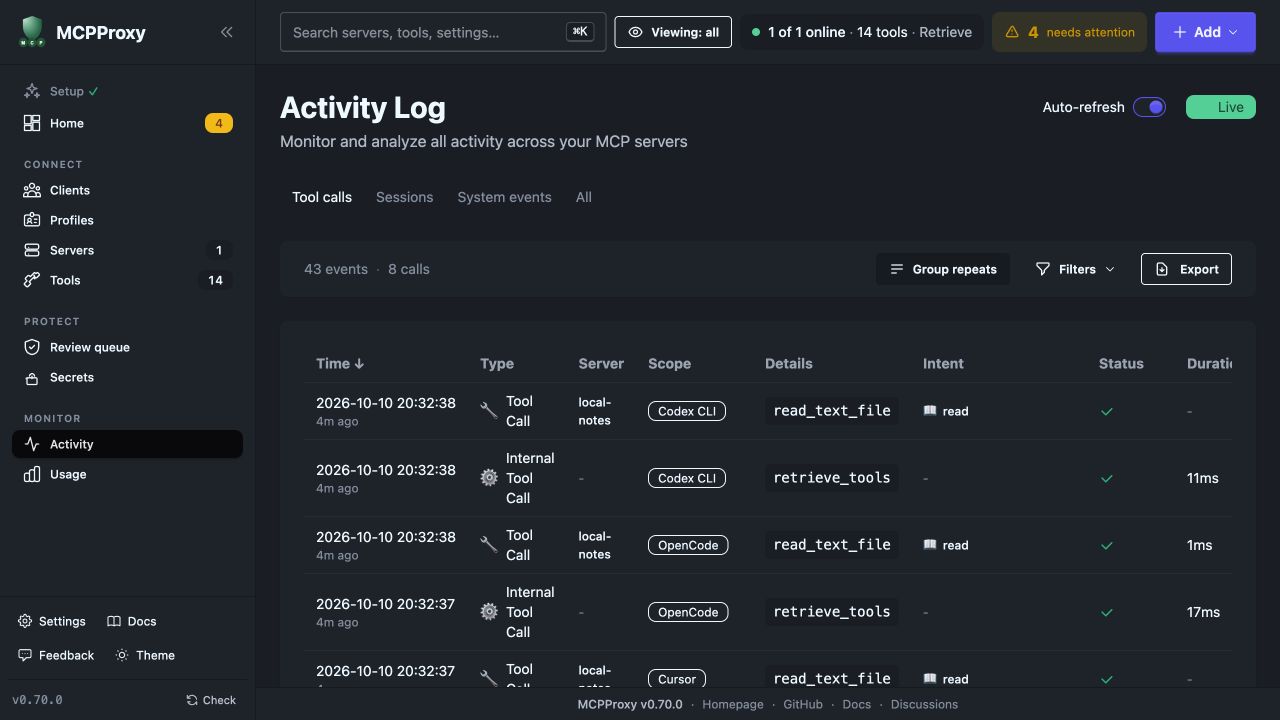1280x720 pixels.
Task: Click the Clients people icon
Action: [x=32, y=190]
